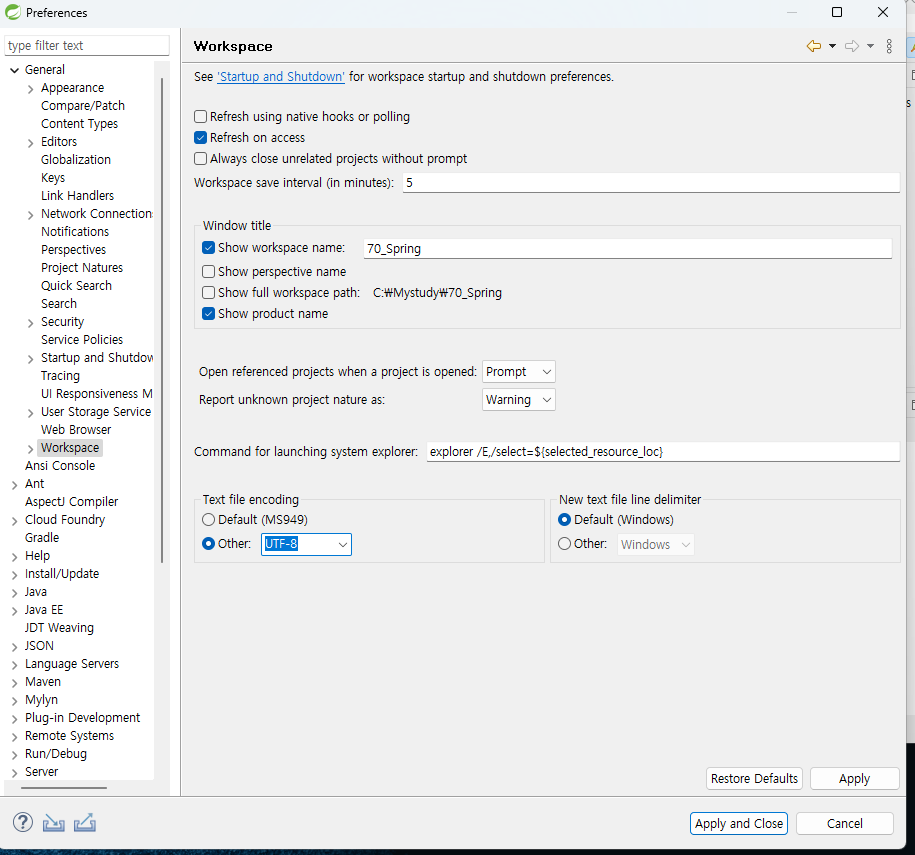This screenshot has height=855, width=915.
Task: Uncheck Refresh on access
Action: point(200,138)
